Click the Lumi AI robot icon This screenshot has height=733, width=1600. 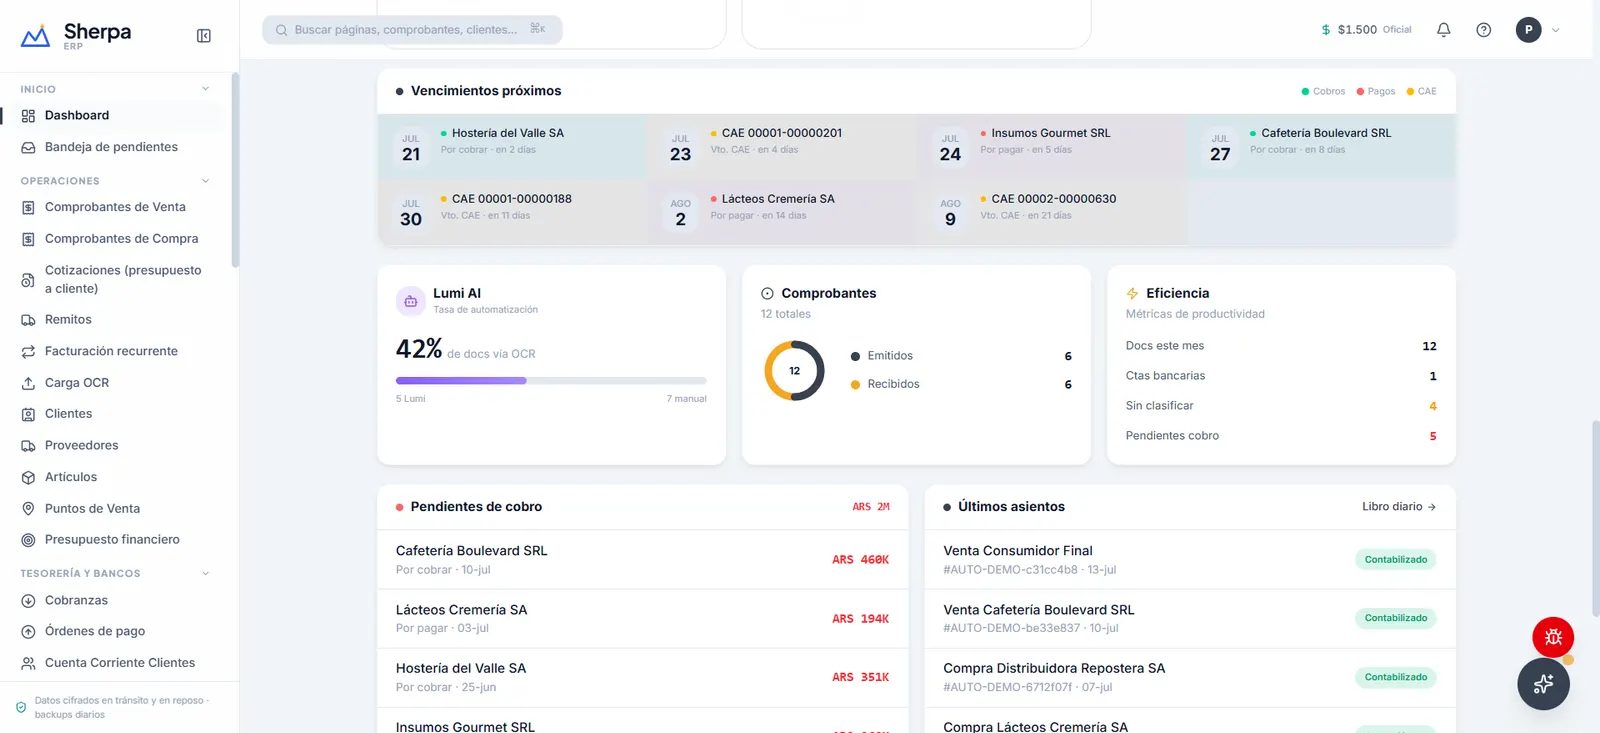click(x=411, y=301)
